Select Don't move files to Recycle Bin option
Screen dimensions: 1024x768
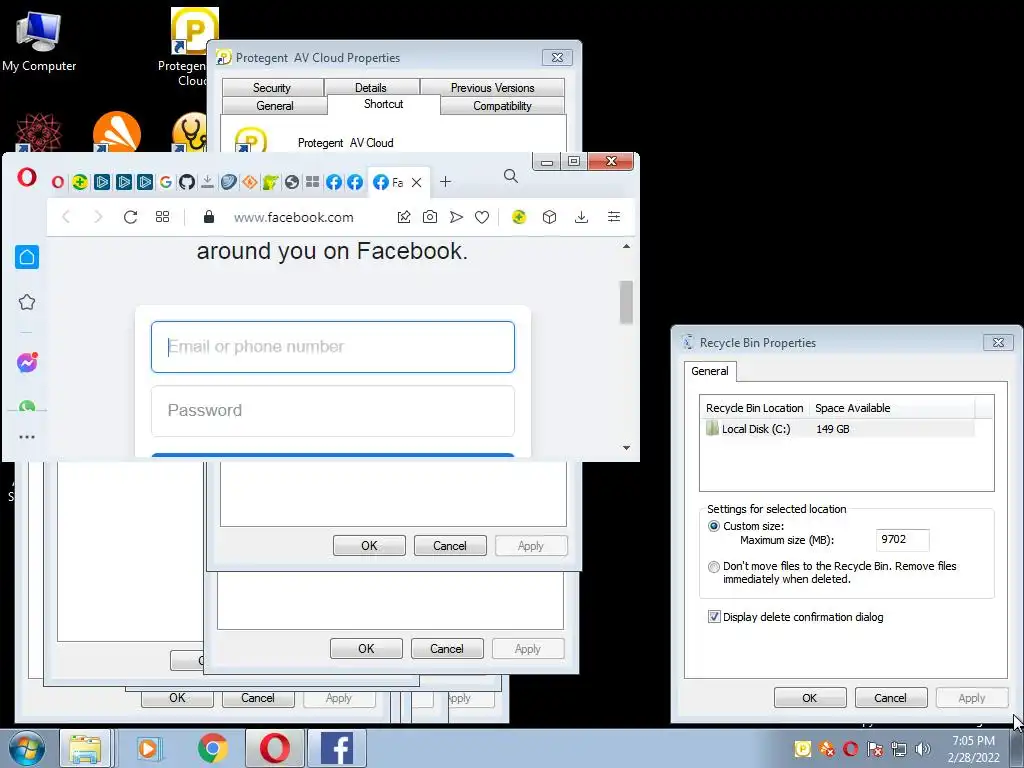click(714, 567)
